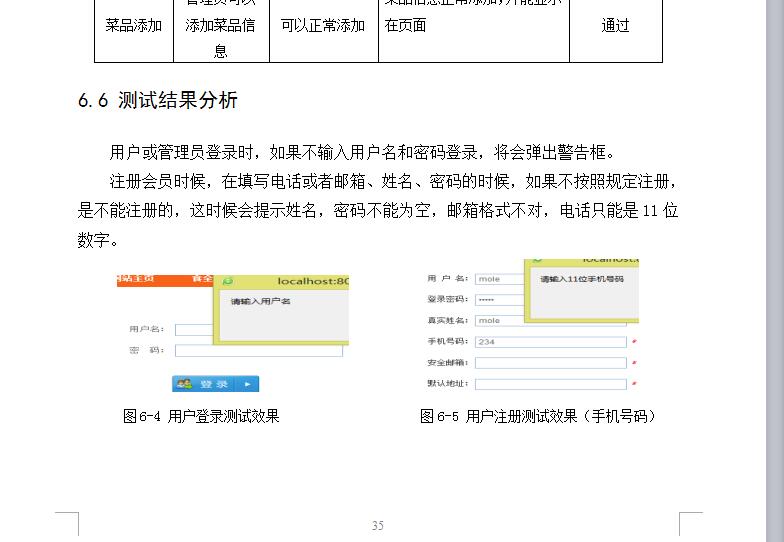The height and width of the screenshot is (542, 784).
Task: Click the 密码 input box in figure 6-4
Action: pos(259,350)
